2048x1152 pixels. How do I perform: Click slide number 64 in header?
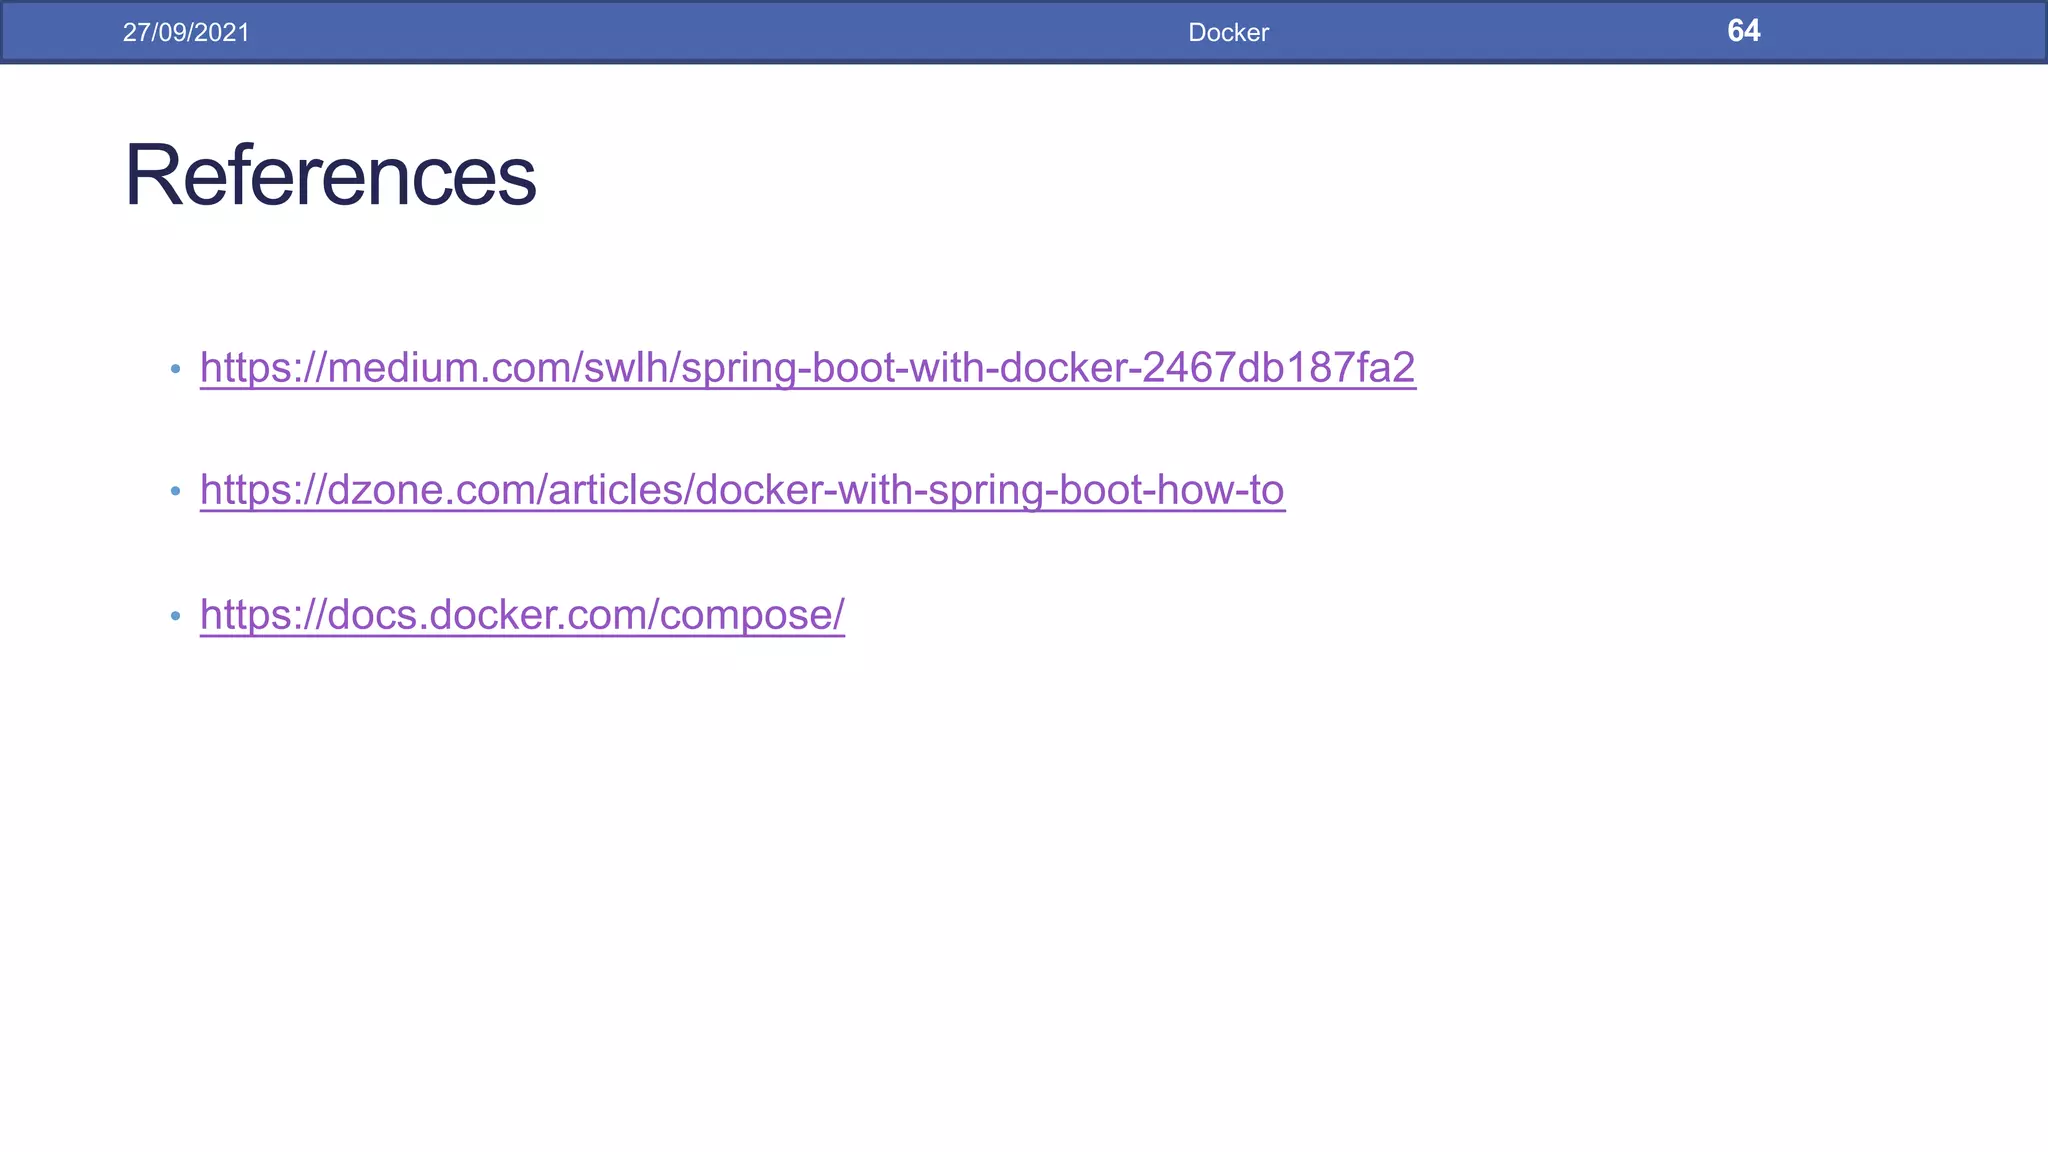tap(1743, 31)
